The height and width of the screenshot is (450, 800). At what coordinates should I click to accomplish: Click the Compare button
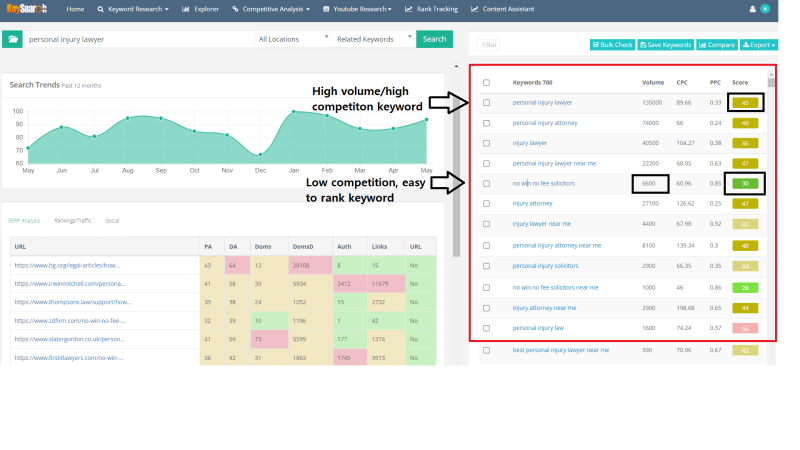pos(717,45)
